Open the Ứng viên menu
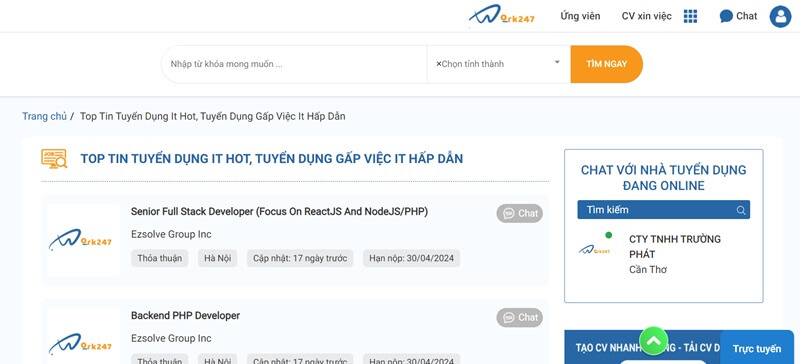The width and height of the screenshot is (800, 364). pos(580,16)
